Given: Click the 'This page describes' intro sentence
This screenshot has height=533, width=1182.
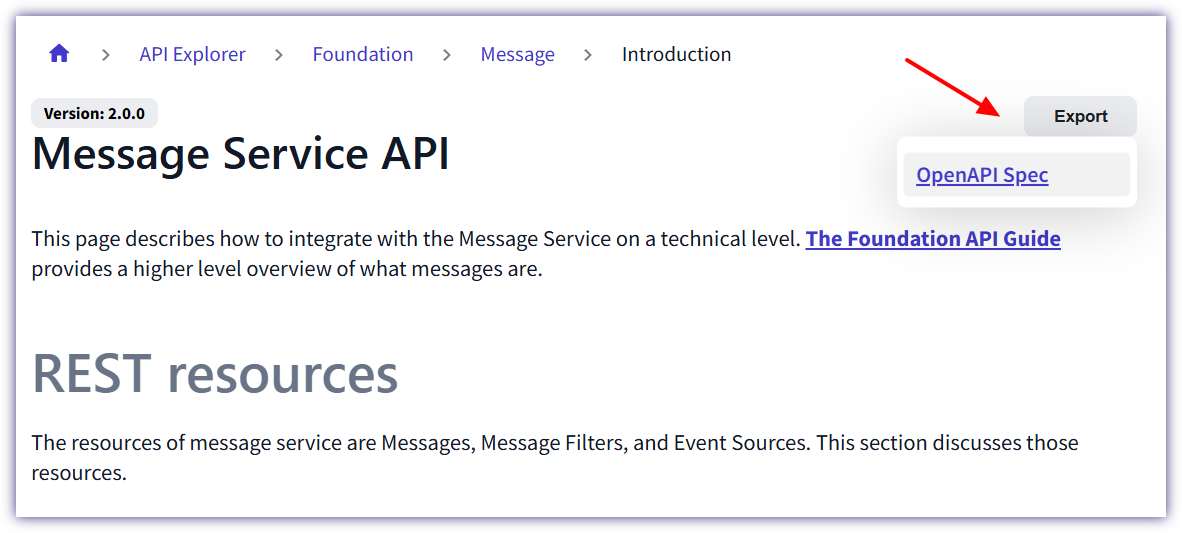Looking at the screenshot, I should 417,239.
